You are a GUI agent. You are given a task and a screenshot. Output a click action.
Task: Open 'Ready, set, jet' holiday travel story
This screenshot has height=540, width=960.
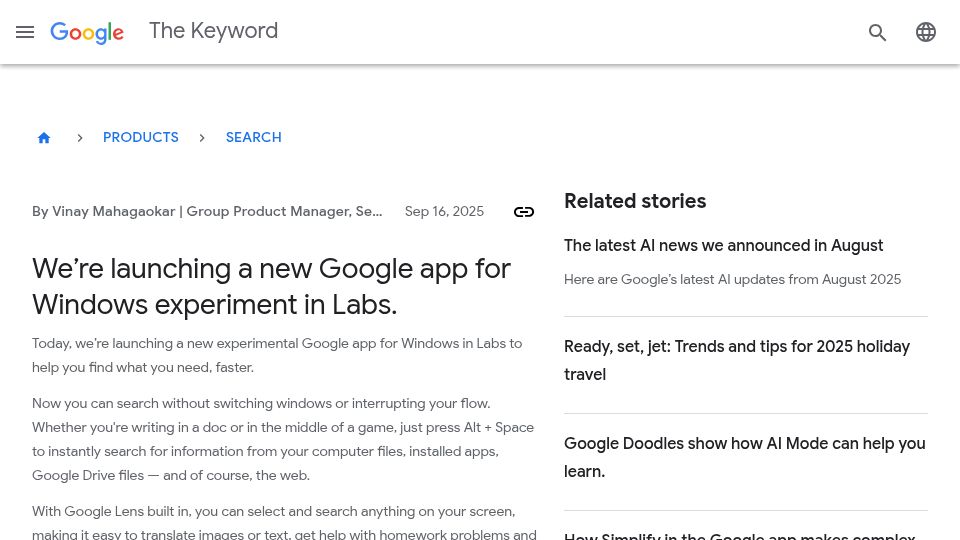(x=737, y=361)
